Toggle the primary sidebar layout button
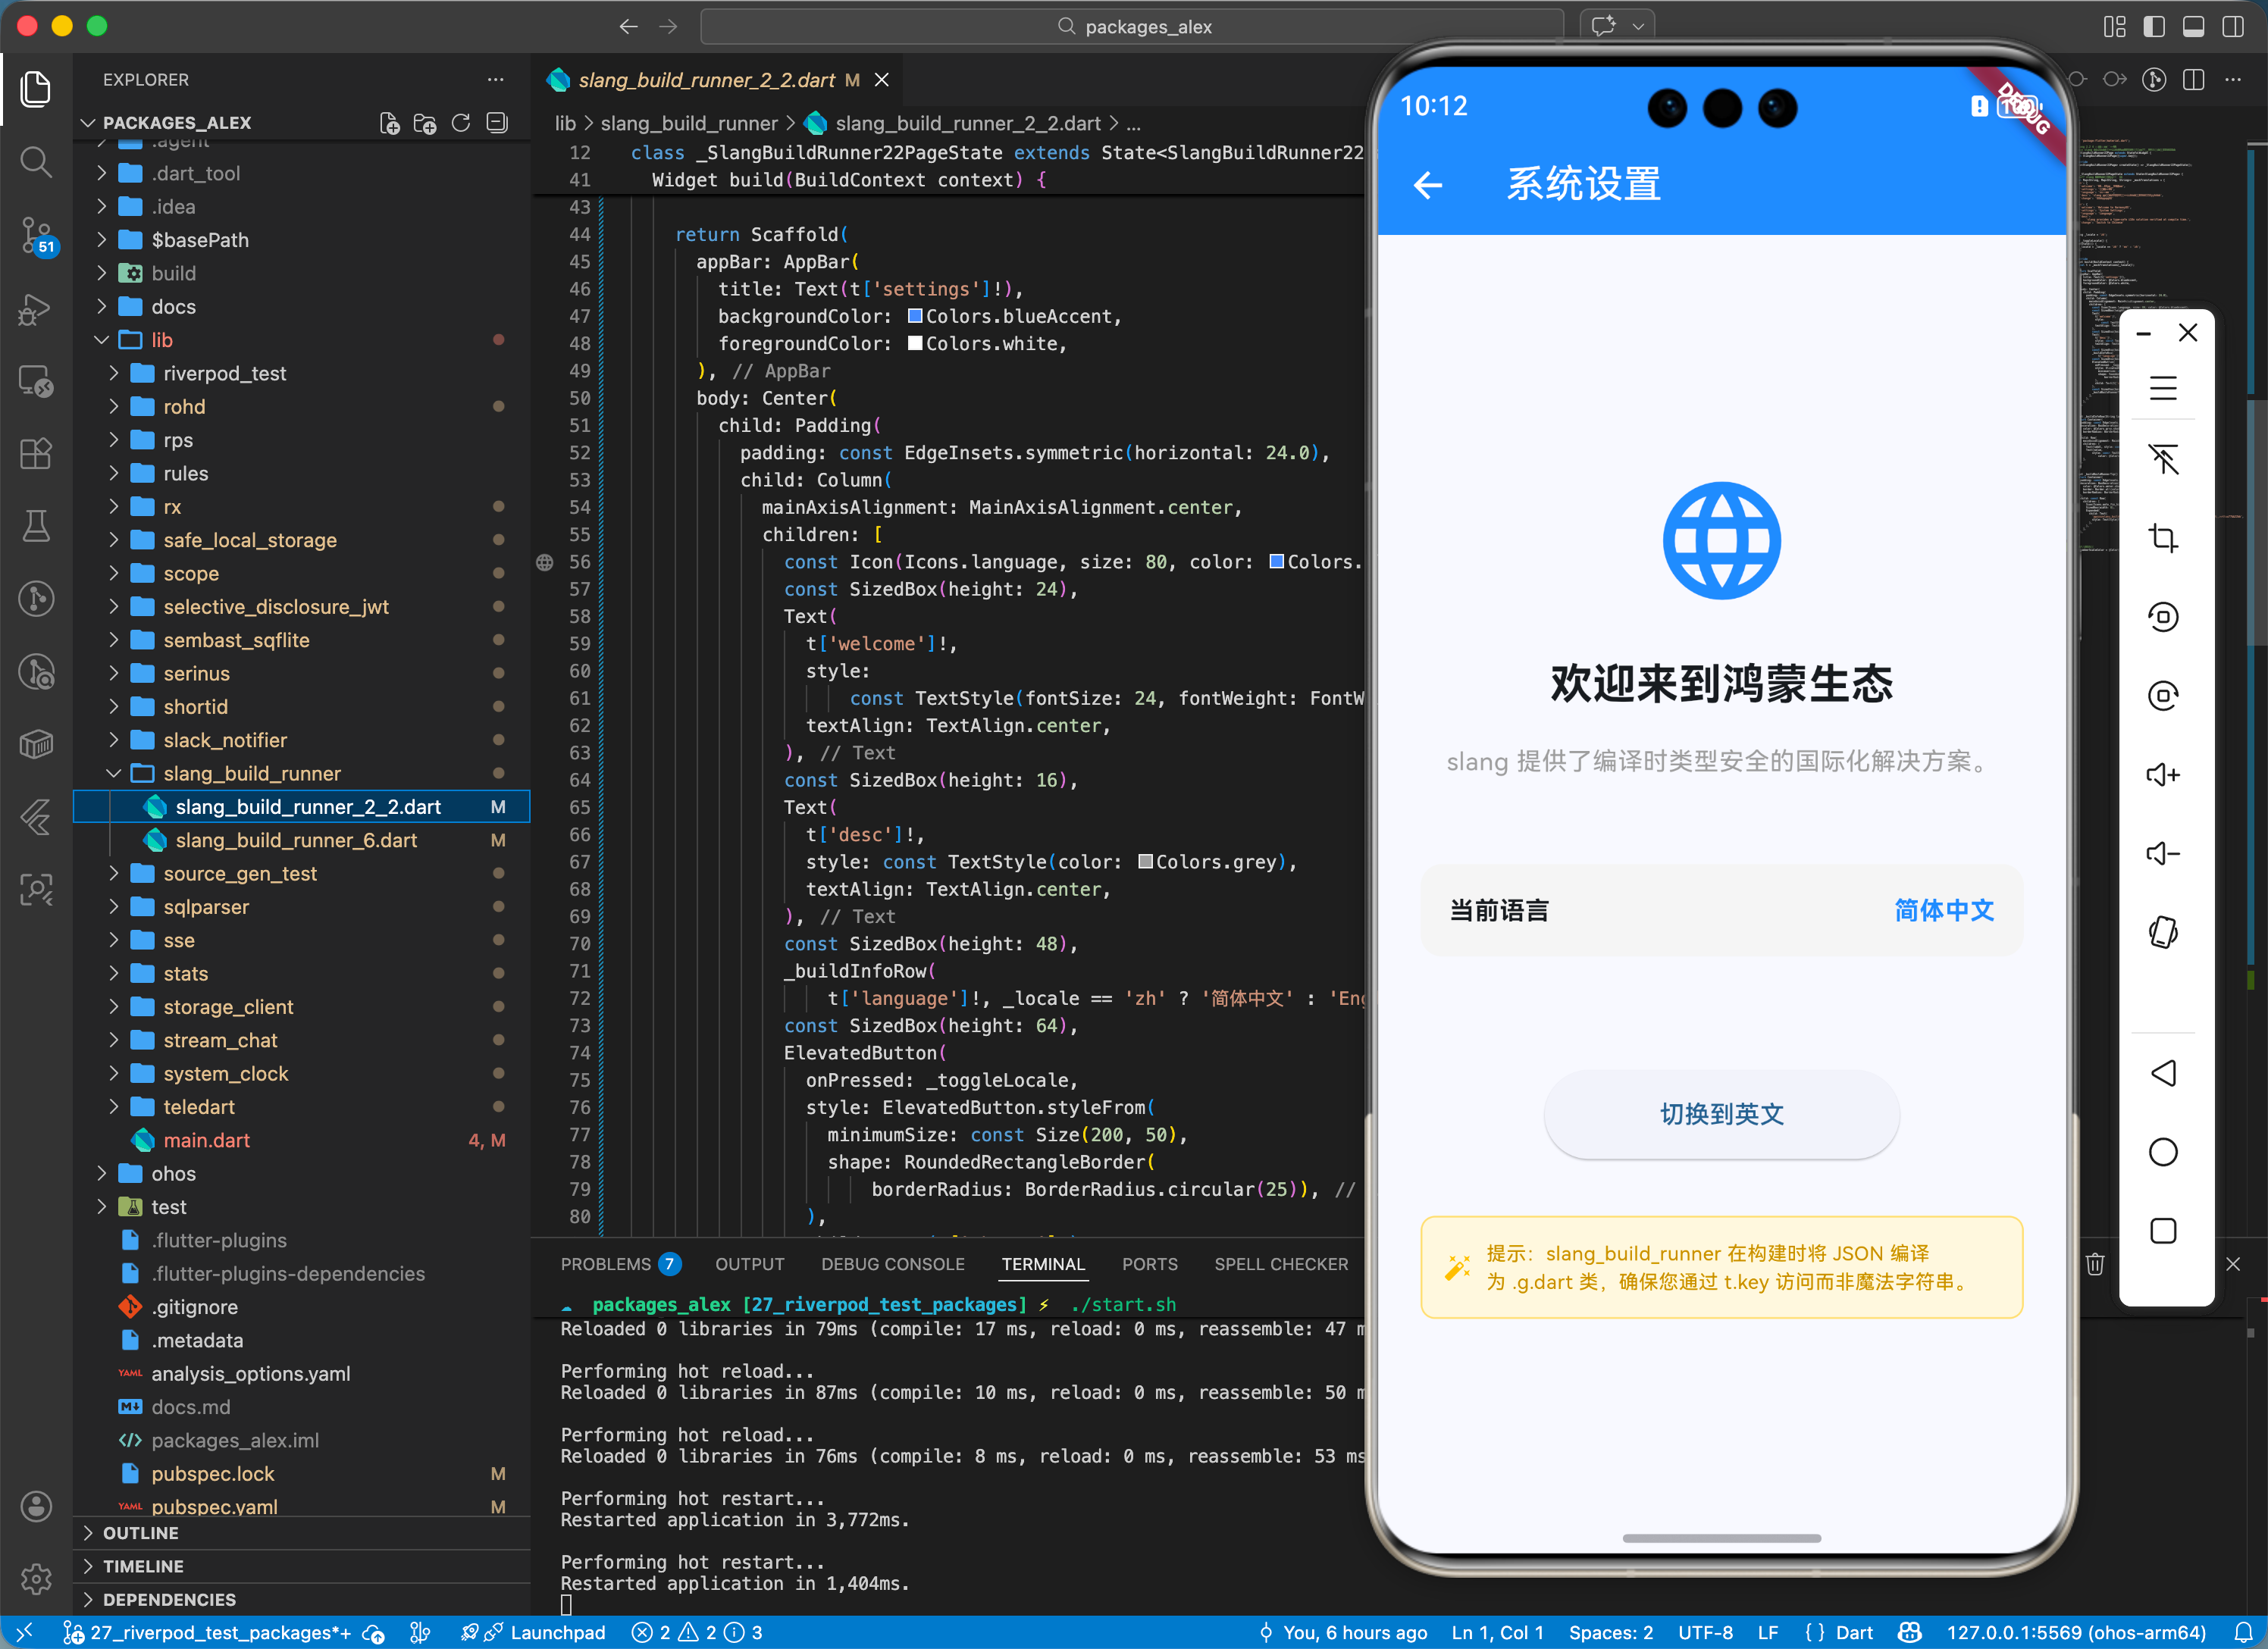2268x1649 pixels. pyautogui.click(x=2154, y=26)
